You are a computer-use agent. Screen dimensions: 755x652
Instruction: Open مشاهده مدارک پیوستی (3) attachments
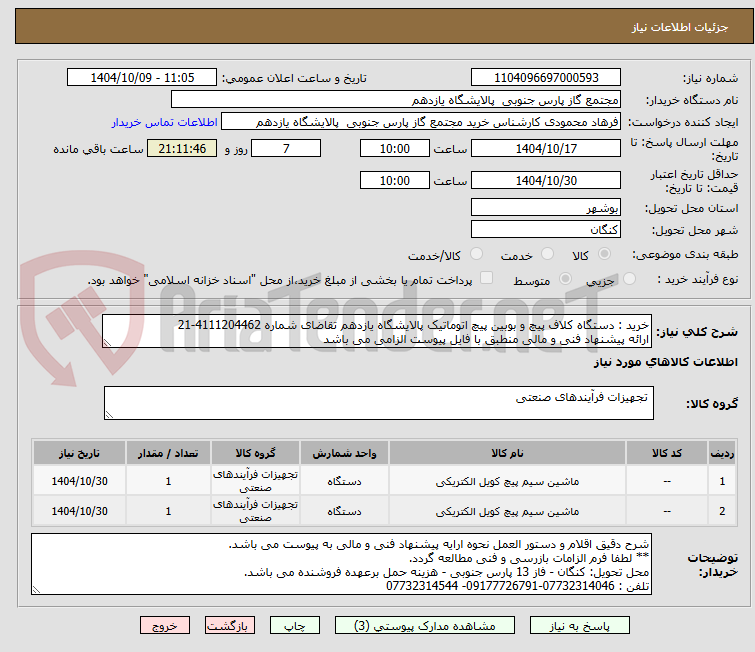(425, 626)
